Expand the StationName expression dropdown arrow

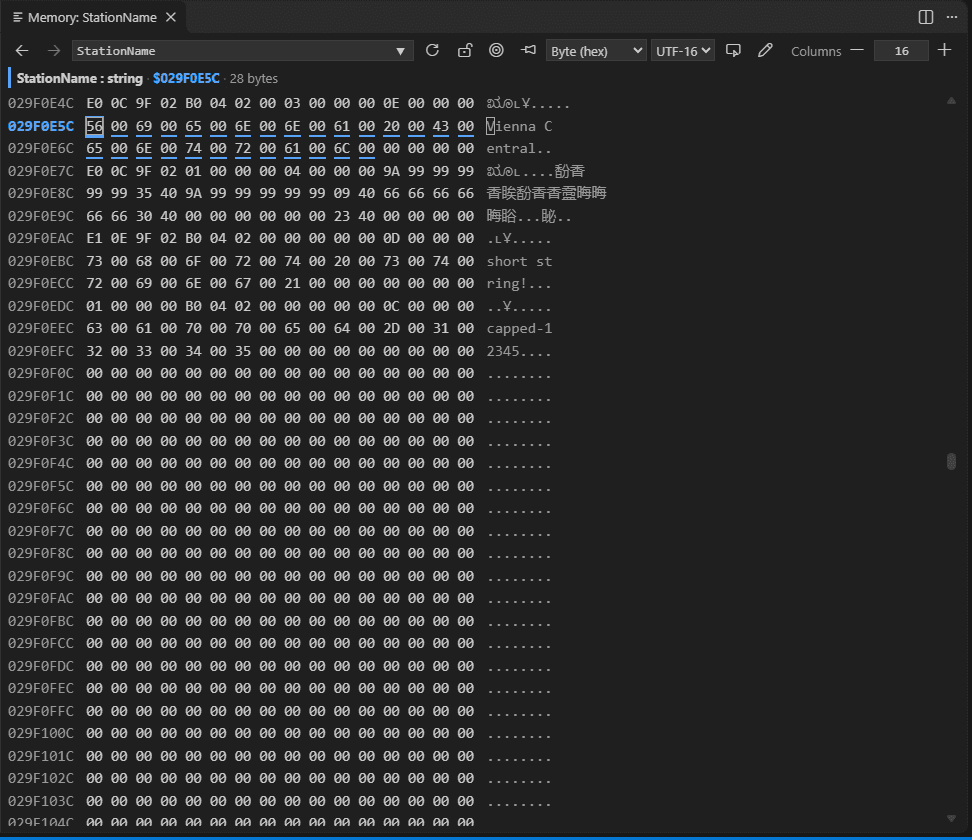pyautogui.click(x=400, y=51)
